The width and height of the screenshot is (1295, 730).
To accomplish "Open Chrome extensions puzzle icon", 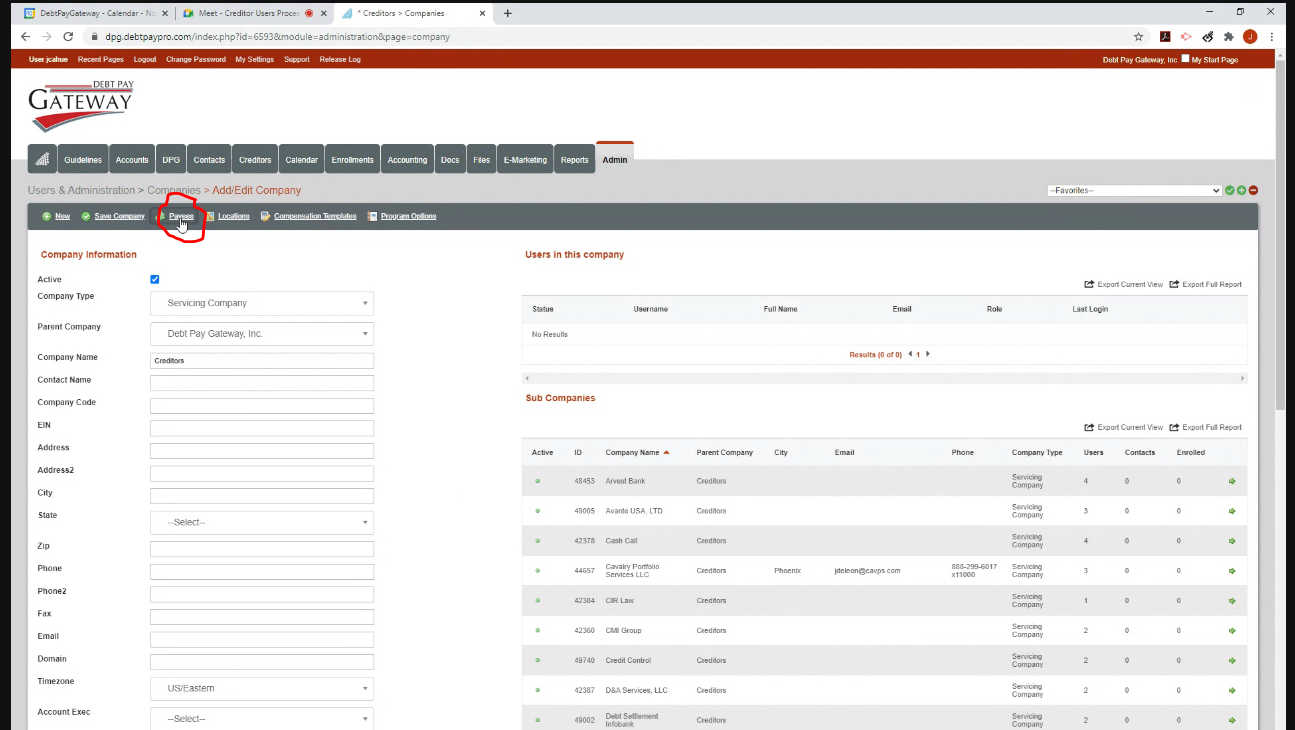I will [1229, 36].
